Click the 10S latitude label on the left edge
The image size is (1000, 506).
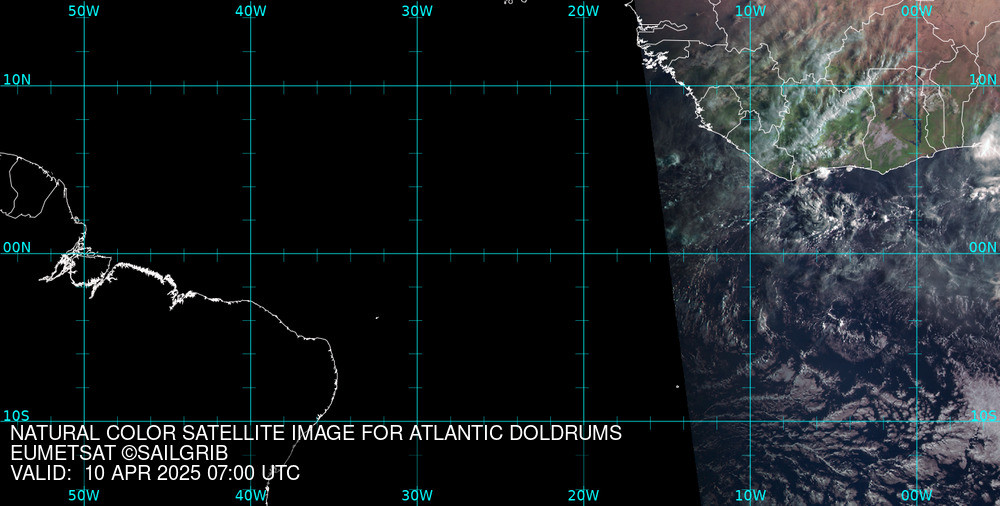pos(17,416)
